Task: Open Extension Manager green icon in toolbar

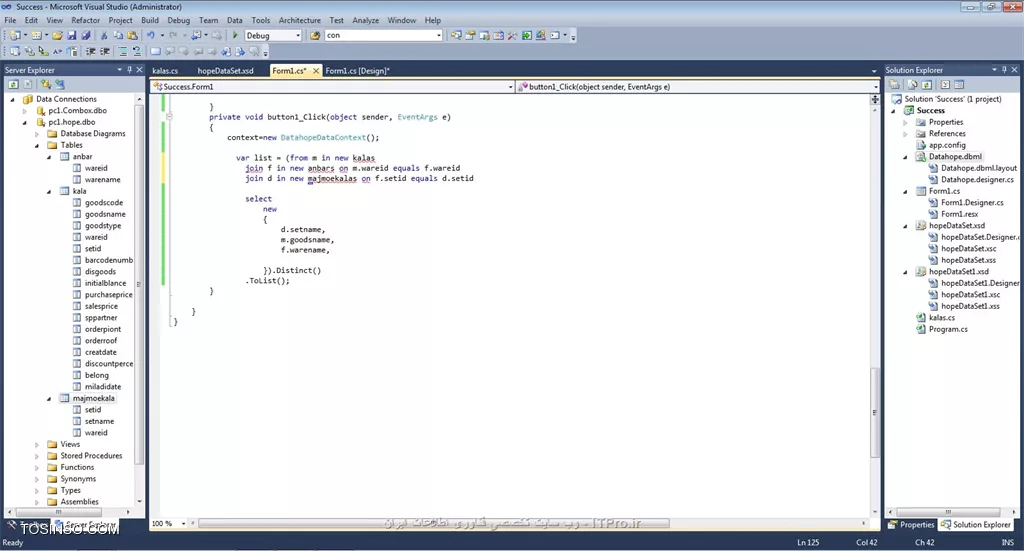Action: pos(526,35)
